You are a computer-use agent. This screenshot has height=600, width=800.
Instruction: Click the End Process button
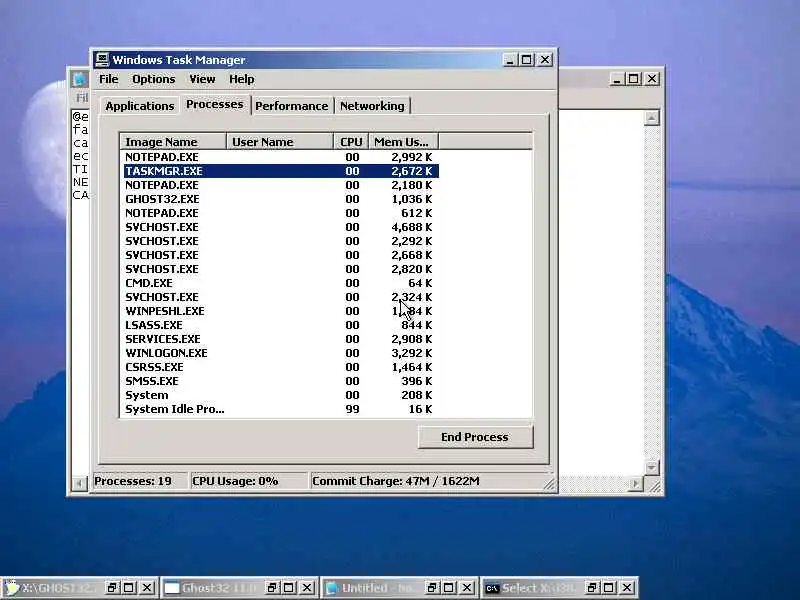tap(476, 437)
